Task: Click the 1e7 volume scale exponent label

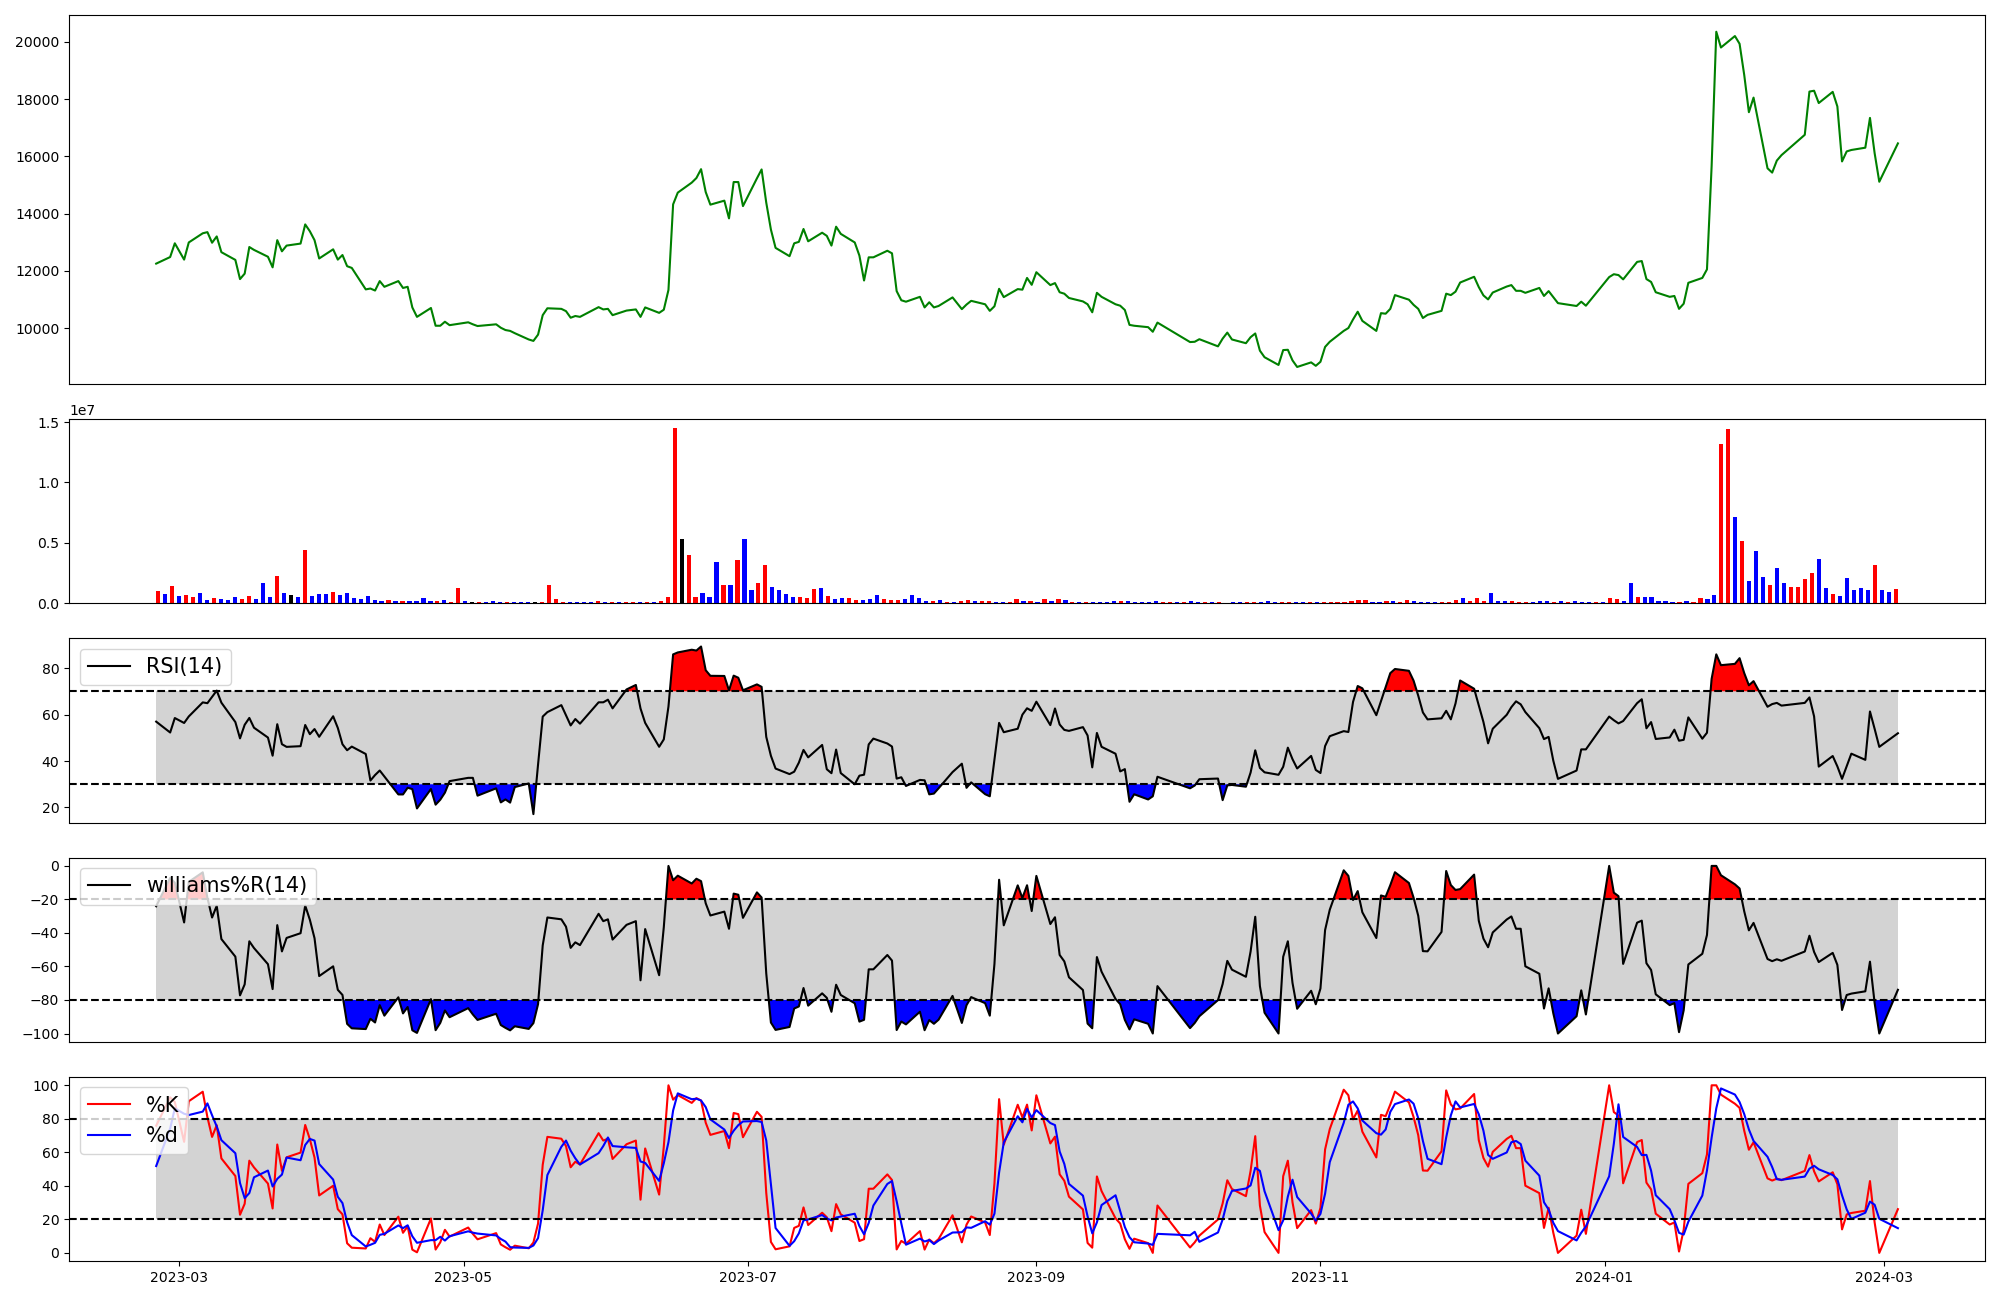Action: coord(82,410)
